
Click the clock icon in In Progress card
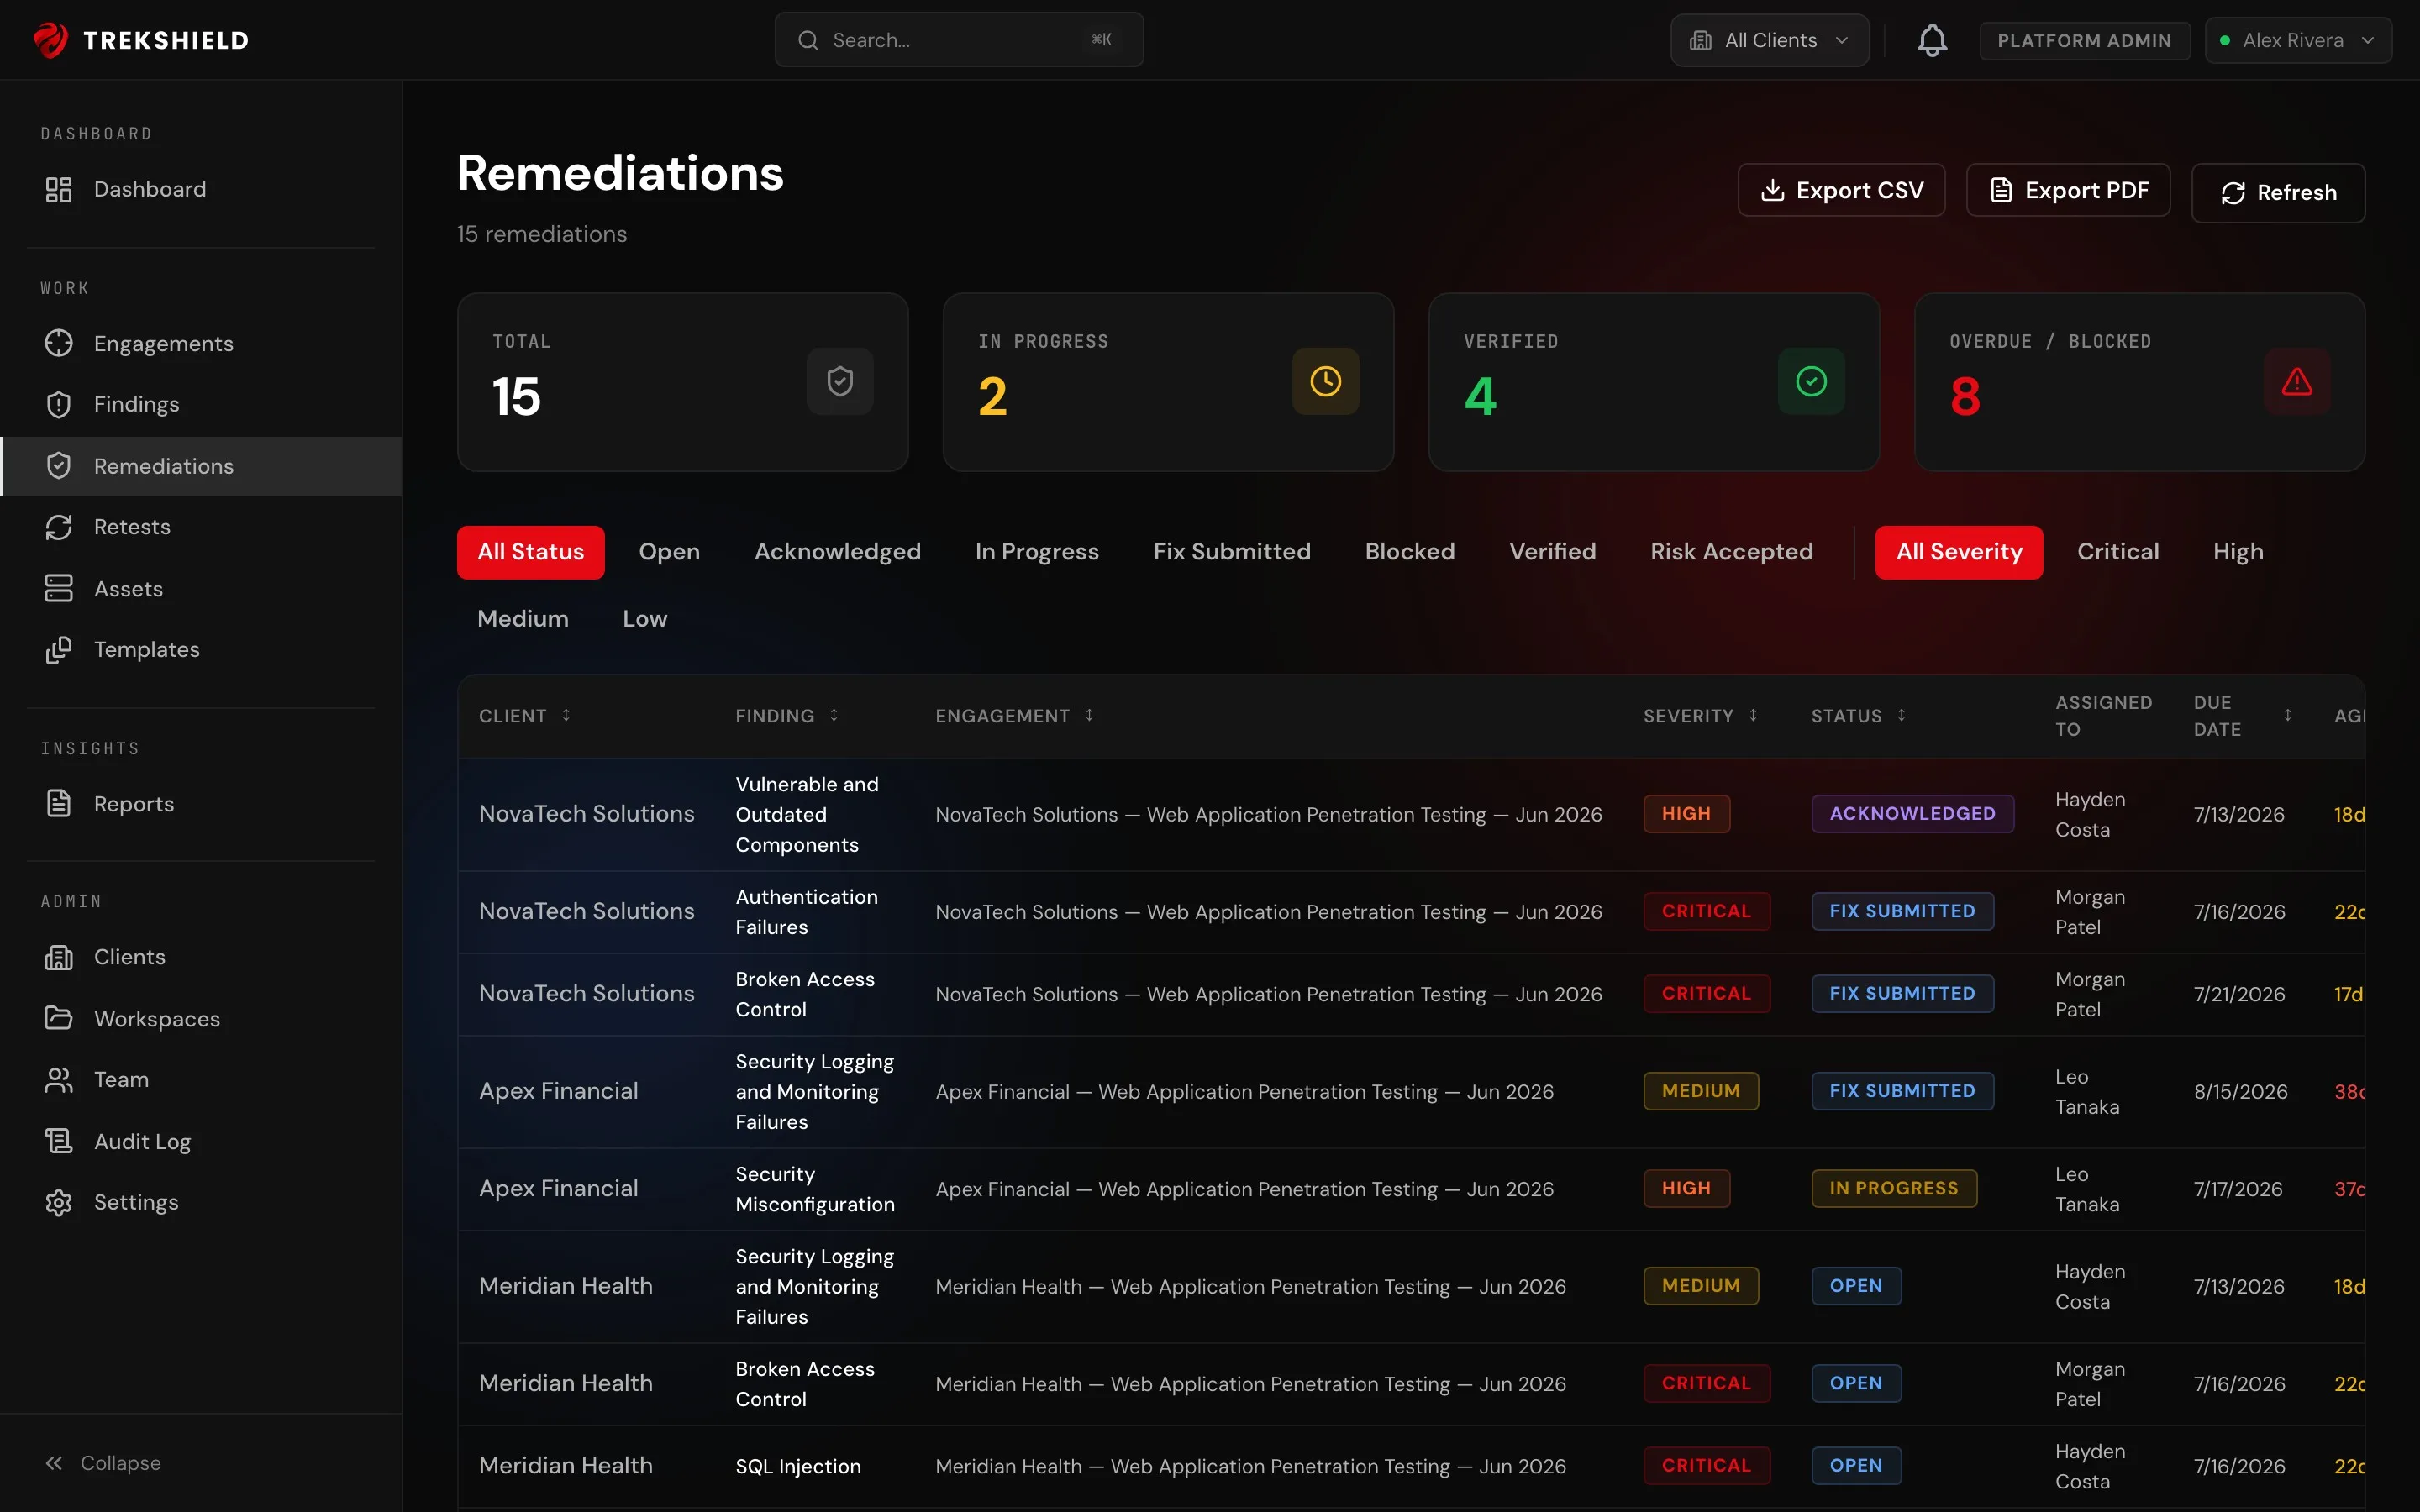[x=1325, y=381]
